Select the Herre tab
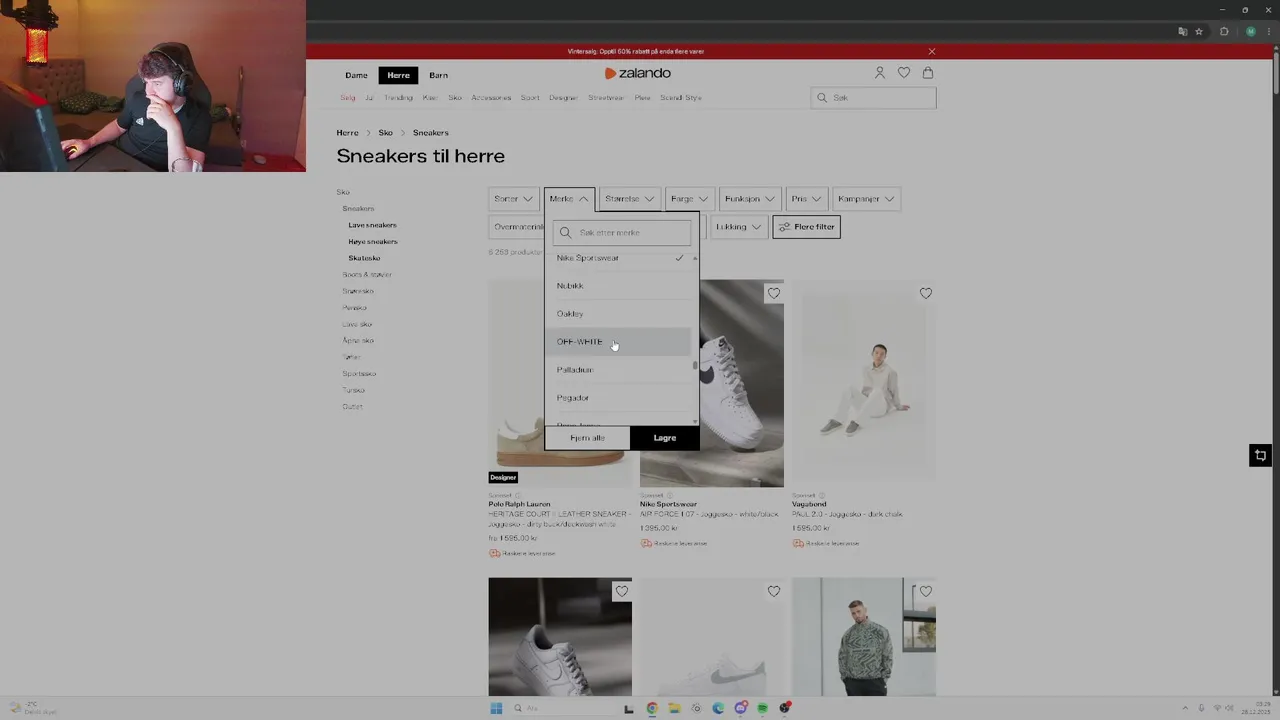This screenshot has width=1280, height=720. pyautogui.click(x=399, y=76)
